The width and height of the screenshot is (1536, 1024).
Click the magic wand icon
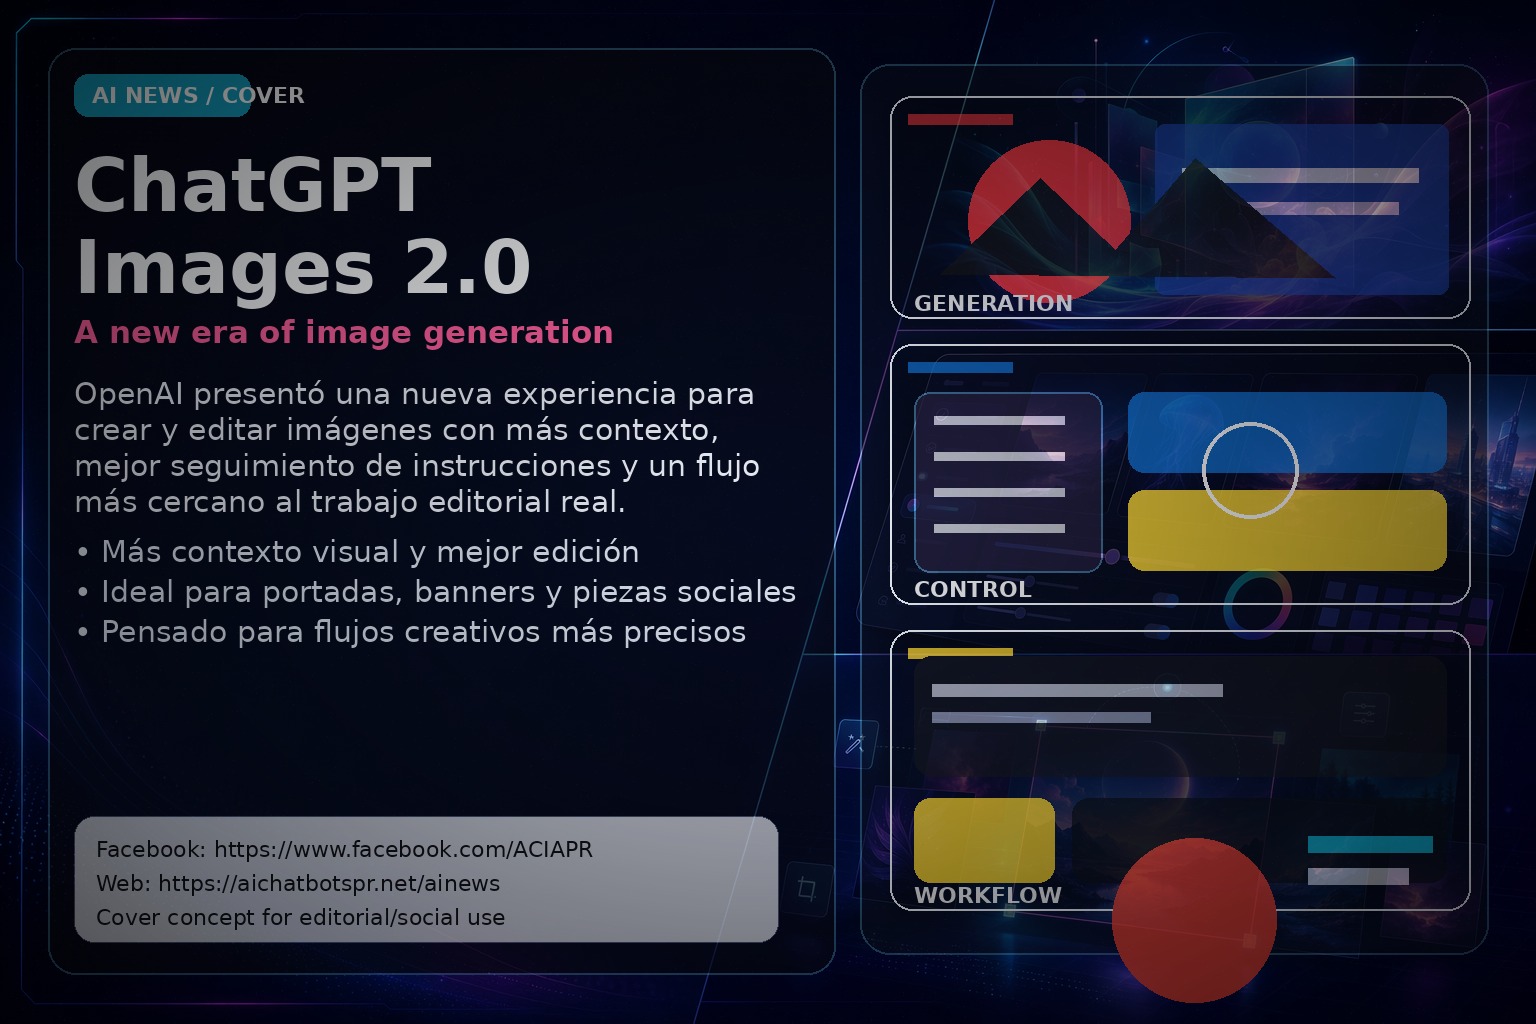pos(855,743)
